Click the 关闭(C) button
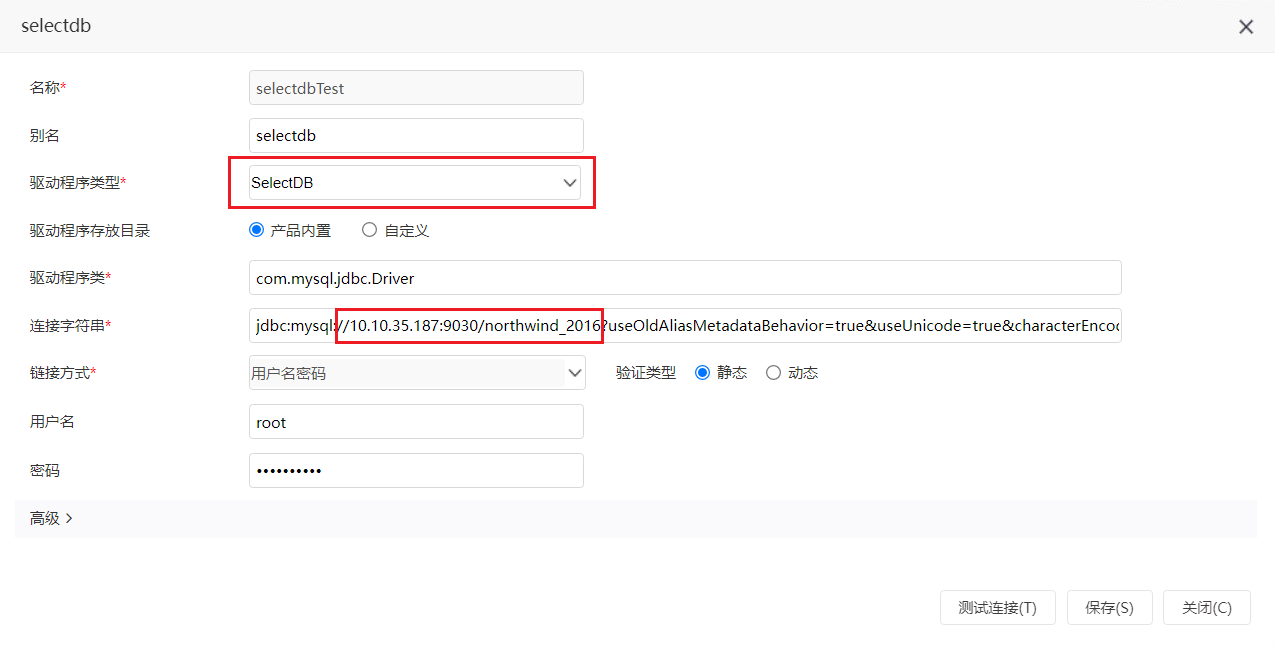Screen dimensions: 1275x649 (x=1207, y=607)
